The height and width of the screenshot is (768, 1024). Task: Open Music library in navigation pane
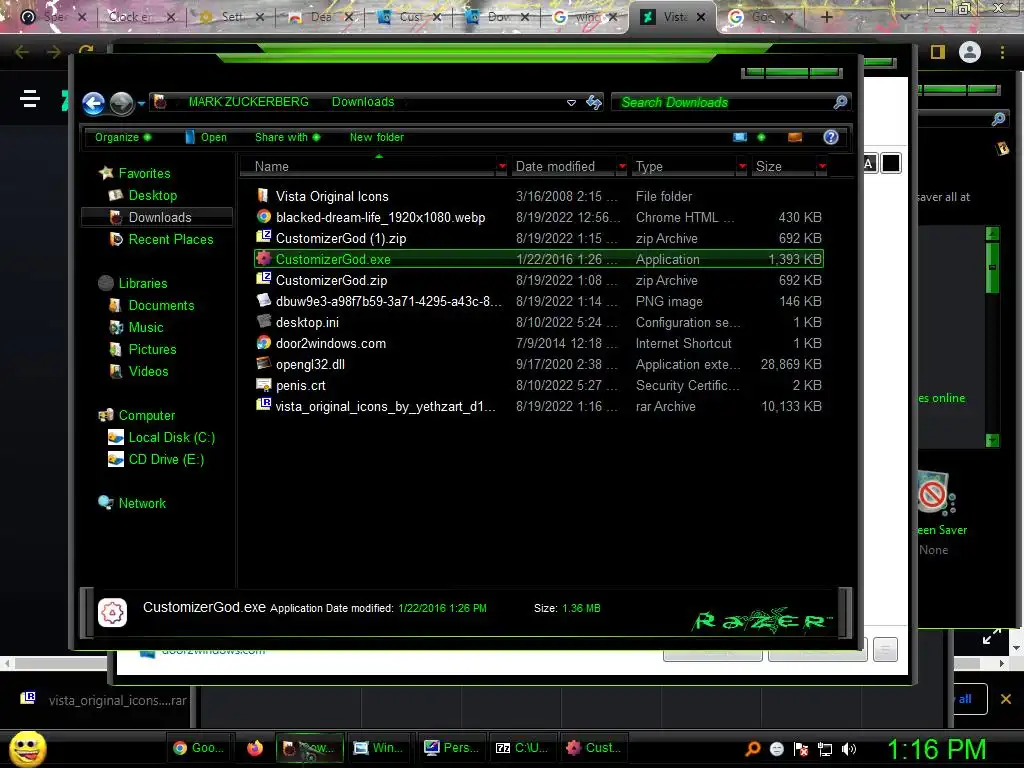(x=146, y=327)
